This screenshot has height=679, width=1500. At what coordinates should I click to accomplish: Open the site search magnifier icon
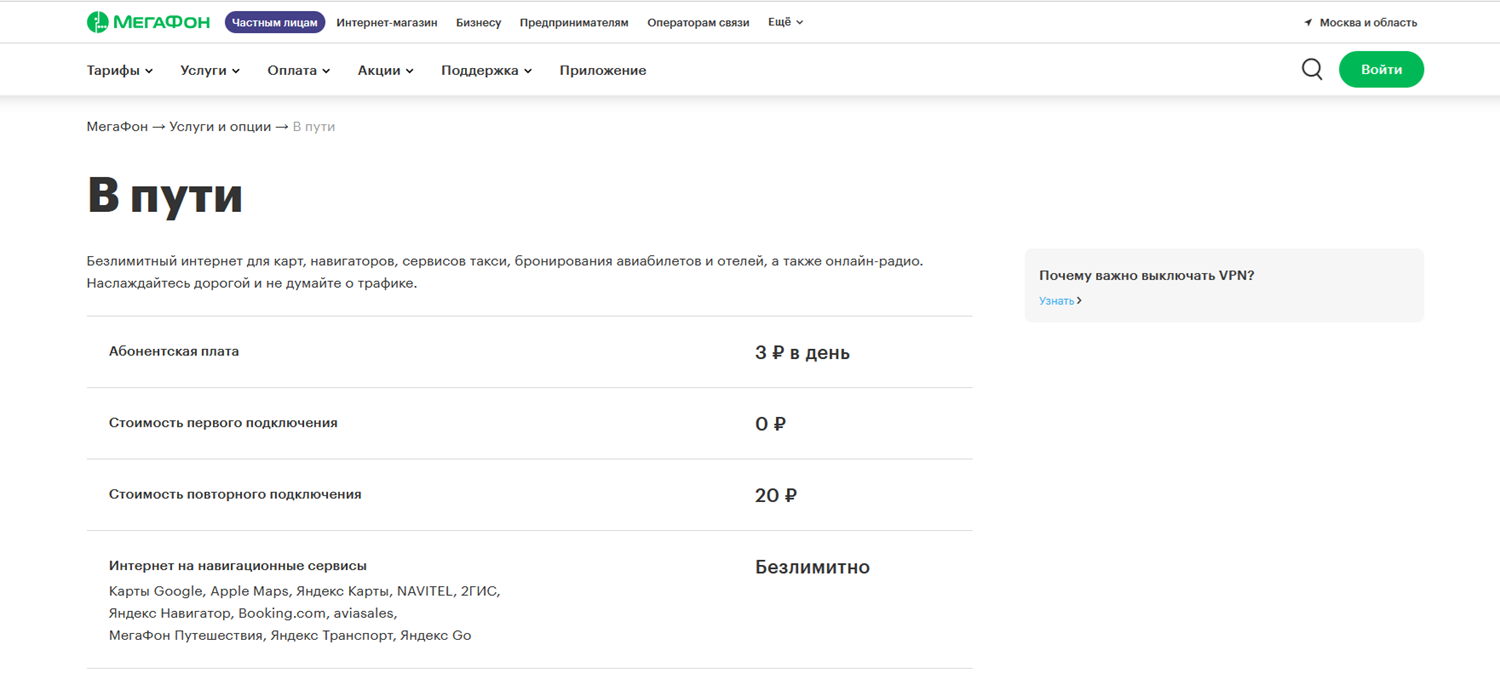(x=1312, y=69)
